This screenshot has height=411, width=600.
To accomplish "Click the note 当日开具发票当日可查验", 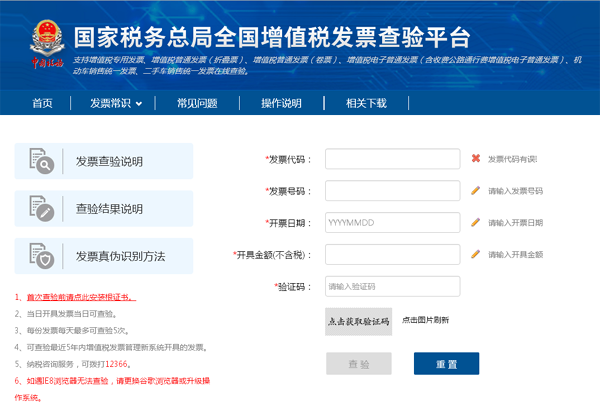I will point(66,314).
